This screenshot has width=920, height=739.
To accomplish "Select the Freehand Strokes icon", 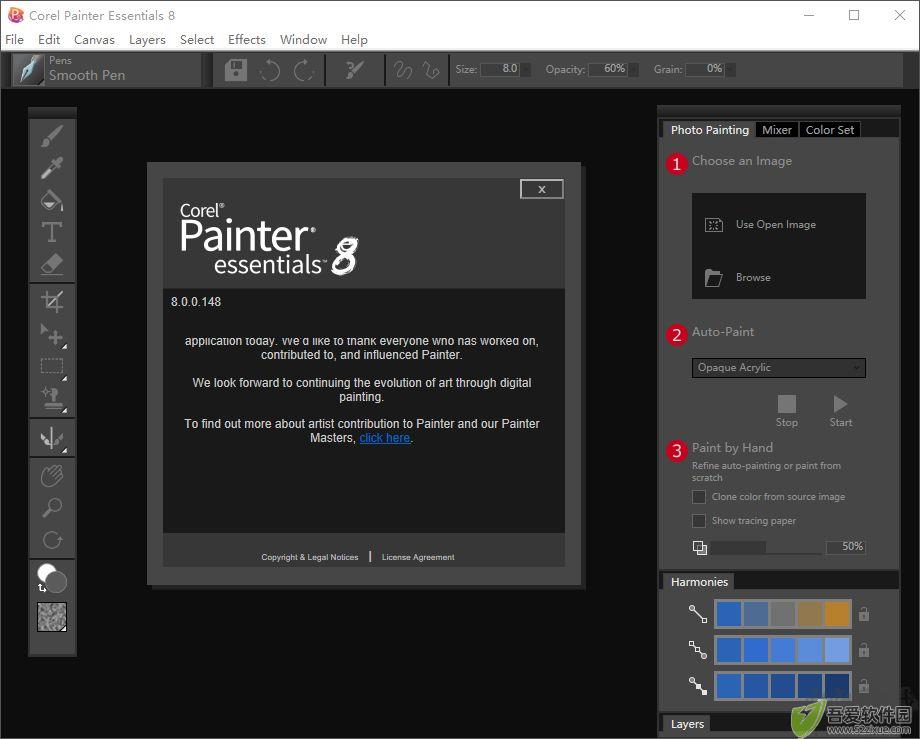I will click(403, 70).
